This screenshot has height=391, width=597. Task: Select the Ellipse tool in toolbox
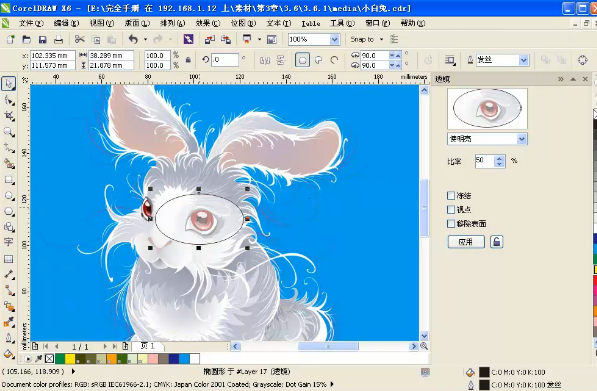click(x=9, y=196)
